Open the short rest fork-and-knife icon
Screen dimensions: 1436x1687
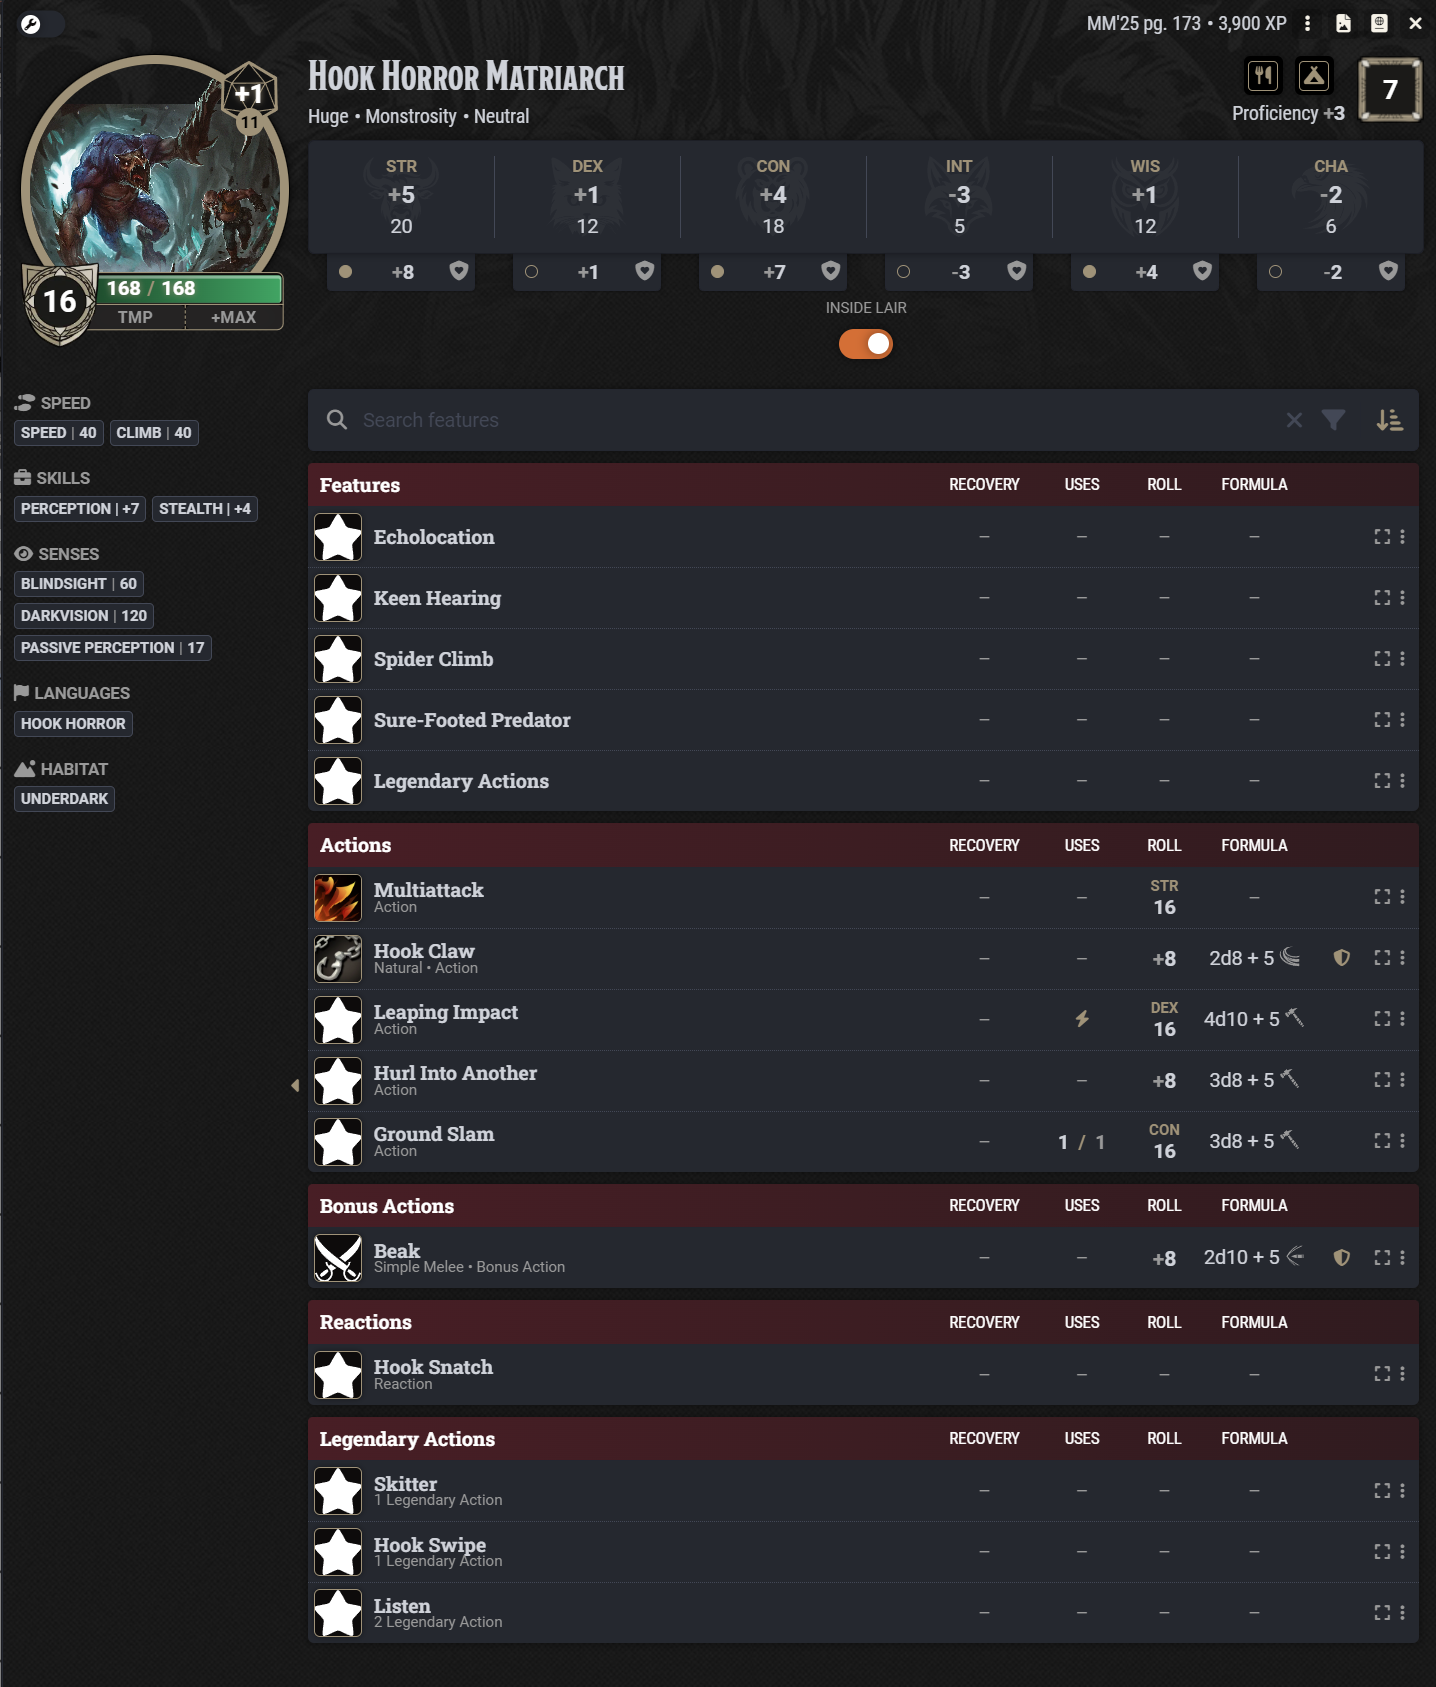tap(1264, 75)
